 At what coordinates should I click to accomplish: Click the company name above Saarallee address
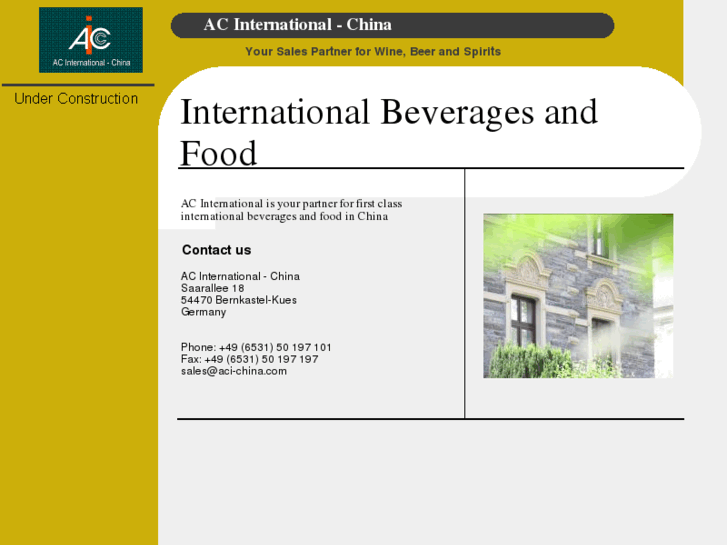240,276
